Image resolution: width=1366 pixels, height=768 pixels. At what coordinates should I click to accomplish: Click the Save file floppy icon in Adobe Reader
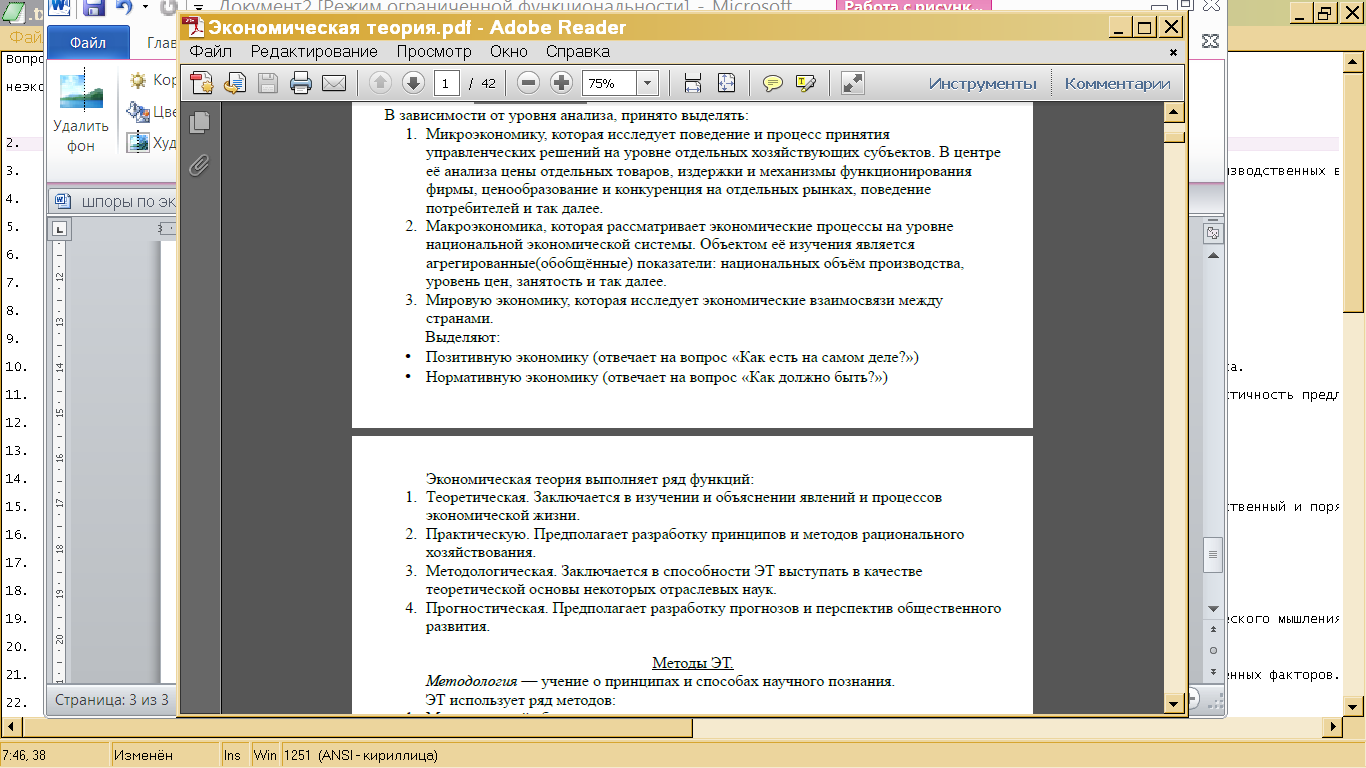268,83
